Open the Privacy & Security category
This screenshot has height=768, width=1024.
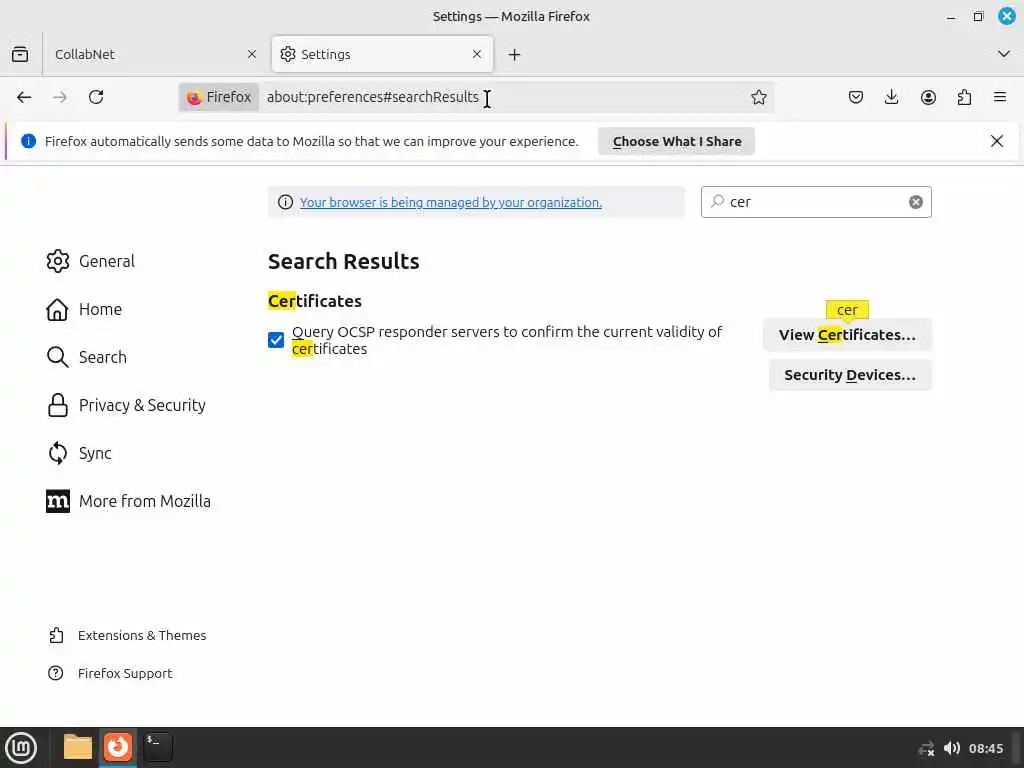click(142, 405)
